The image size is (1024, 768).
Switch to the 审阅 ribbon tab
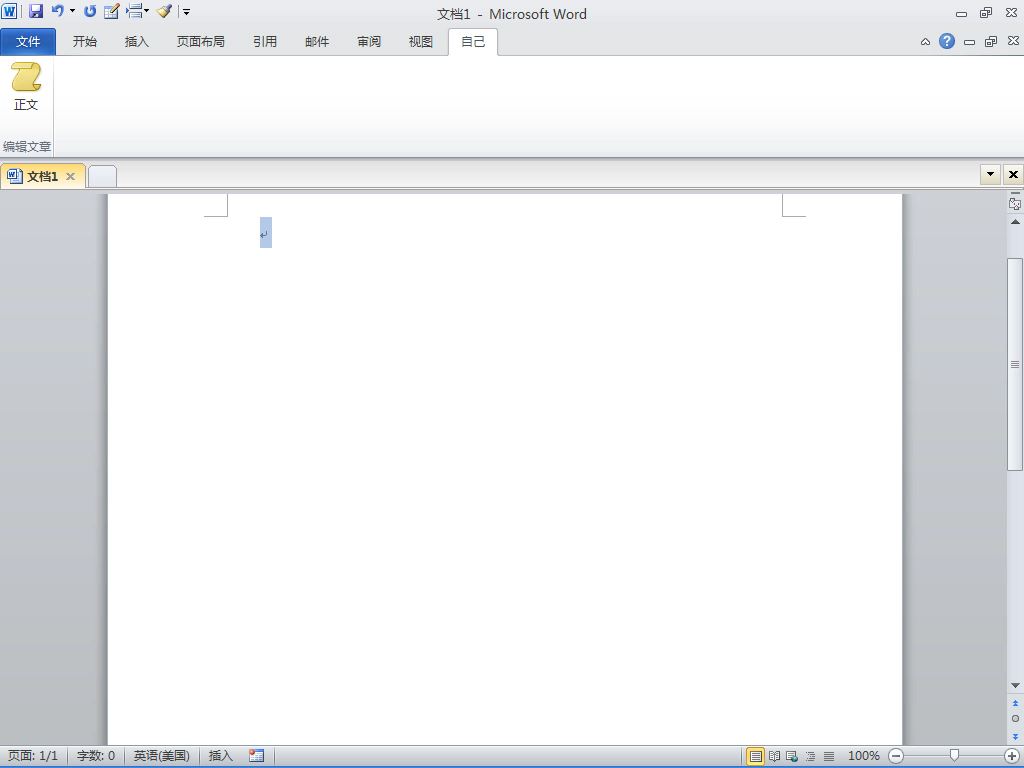click(x=369, y=42)
